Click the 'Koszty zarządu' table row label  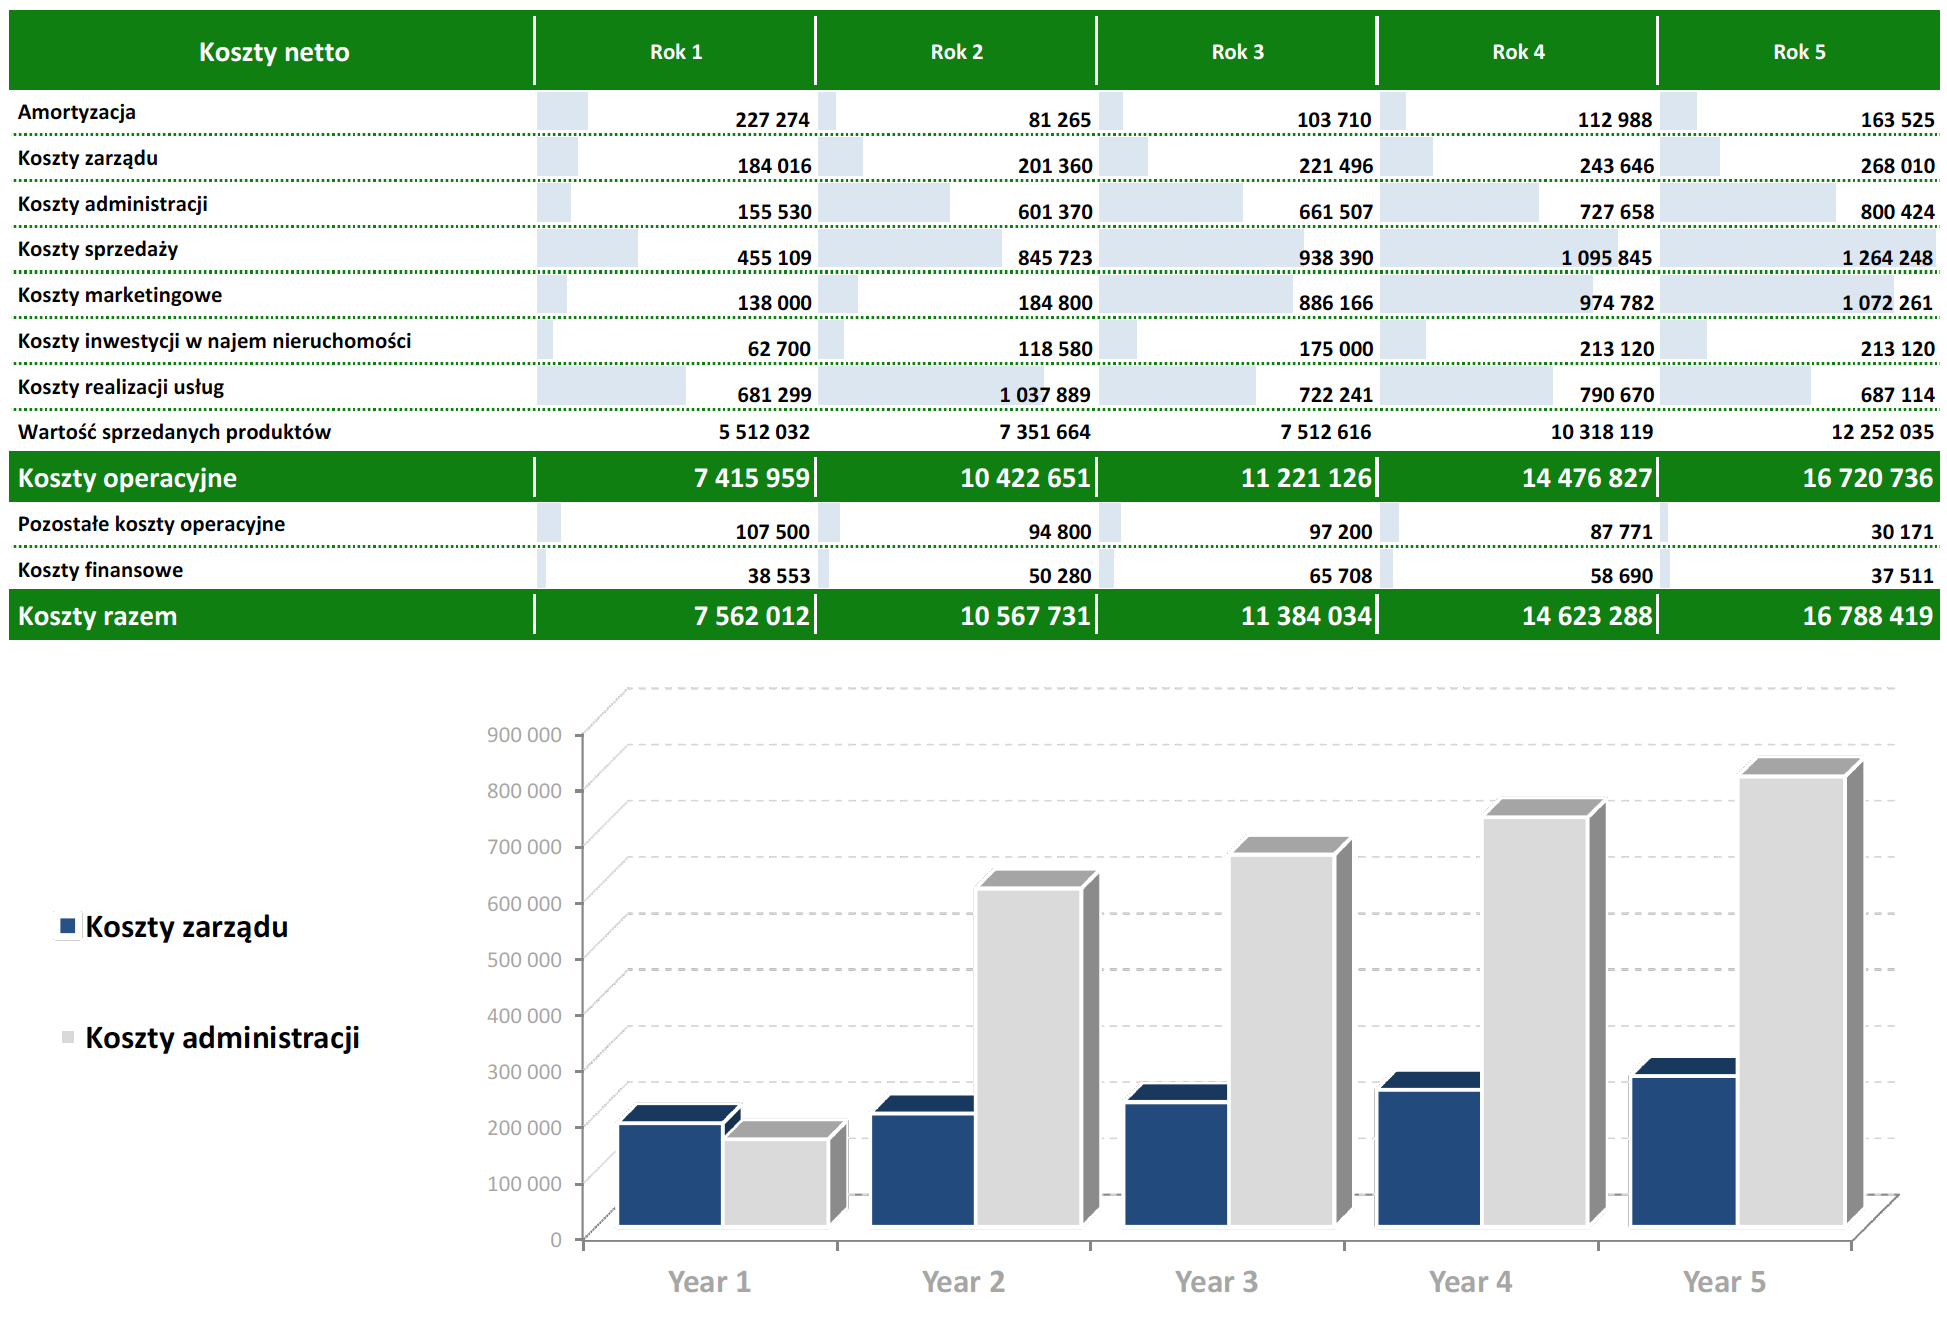click(88, 158)
